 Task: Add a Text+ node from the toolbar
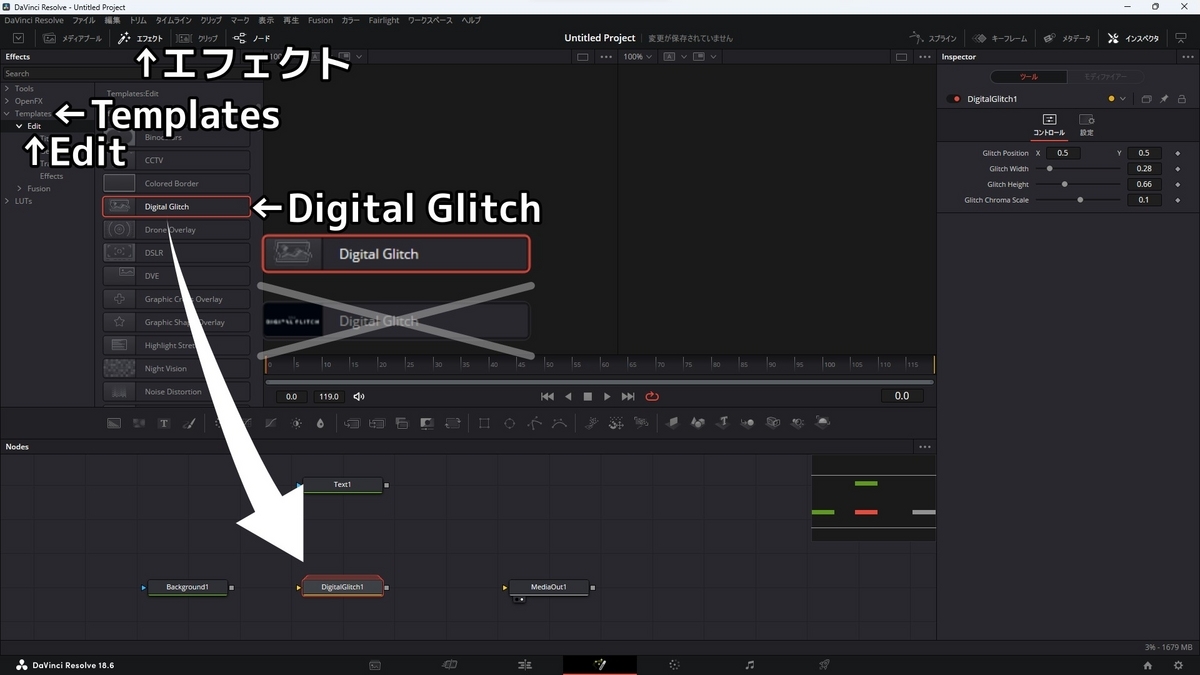(x=165, y=422)
